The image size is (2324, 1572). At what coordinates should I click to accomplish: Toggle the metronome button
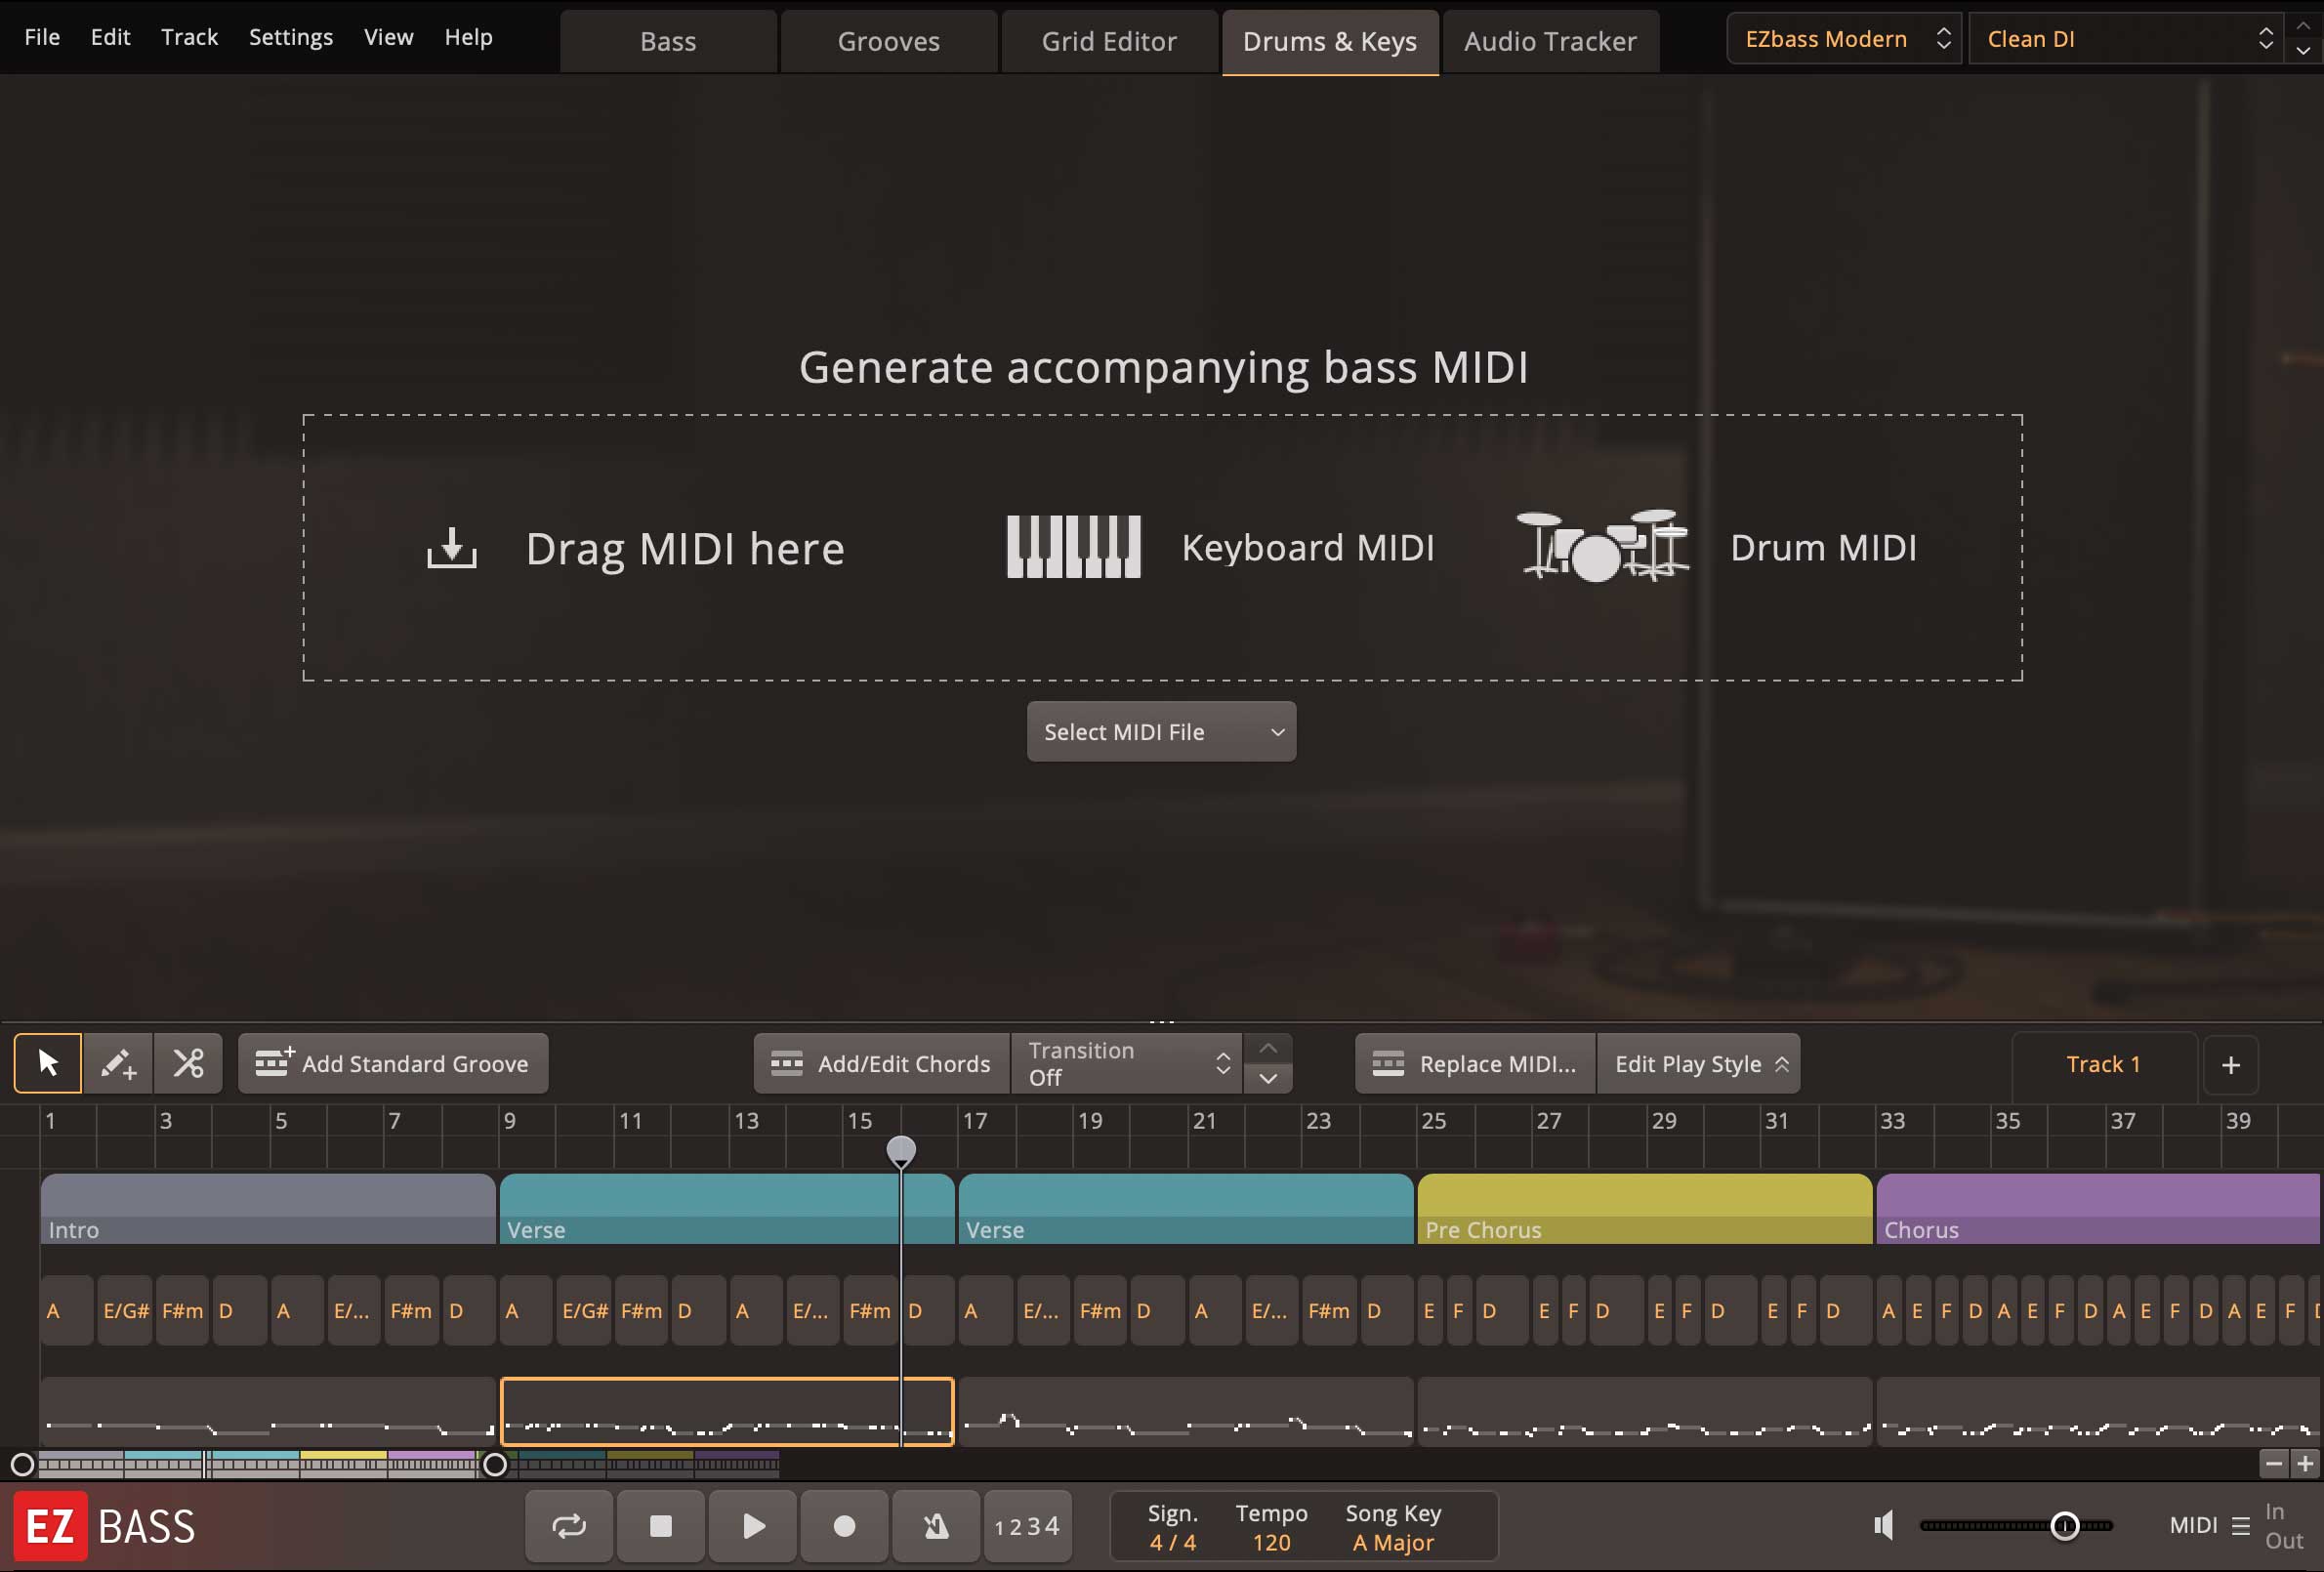[935, 1526]
